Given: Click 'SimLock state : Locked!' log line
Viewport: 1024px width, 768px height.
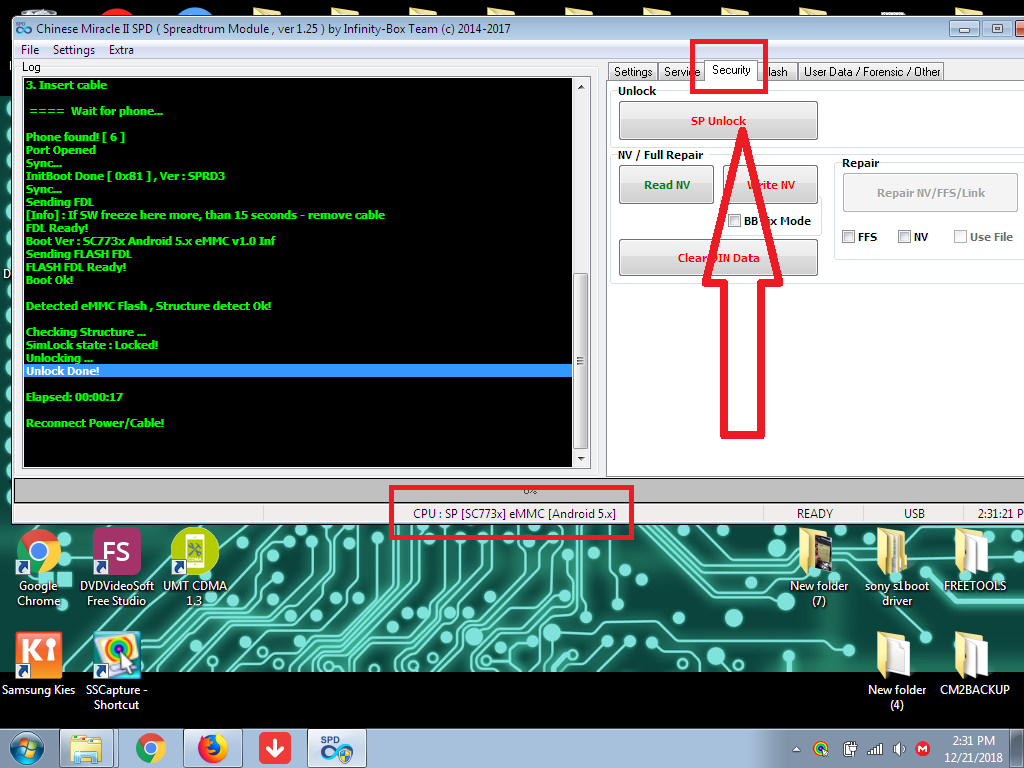Looking at the screenshot, I should click(x=92, y=345).
